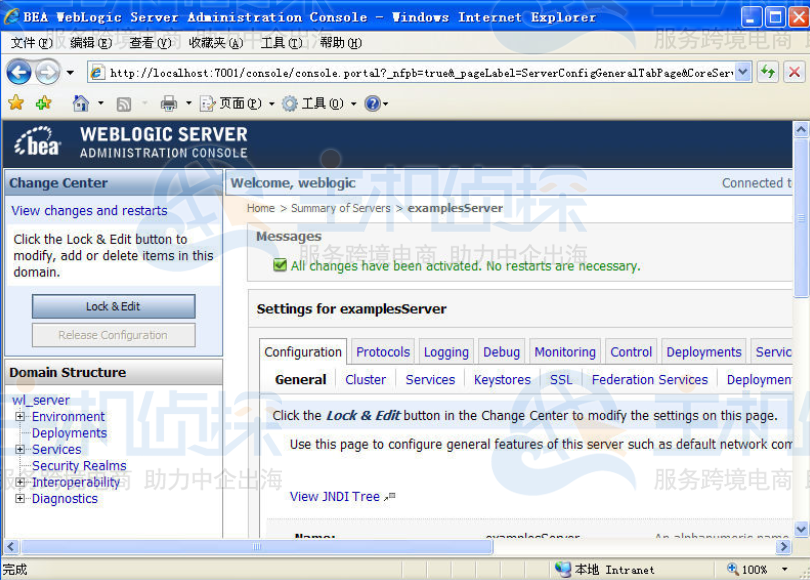Expand the Environment tree node

point(19,416)
